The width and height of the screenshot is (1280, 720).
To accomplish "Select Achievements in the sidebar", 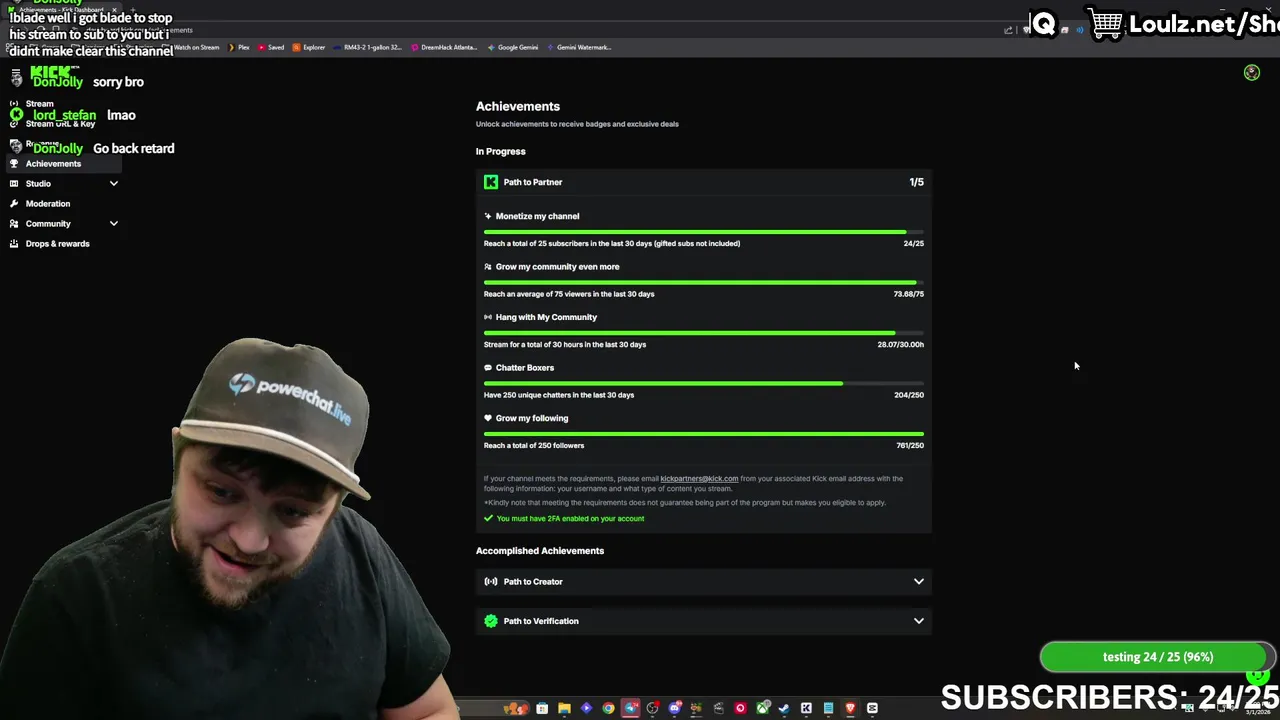I will (x=53, y=163).
